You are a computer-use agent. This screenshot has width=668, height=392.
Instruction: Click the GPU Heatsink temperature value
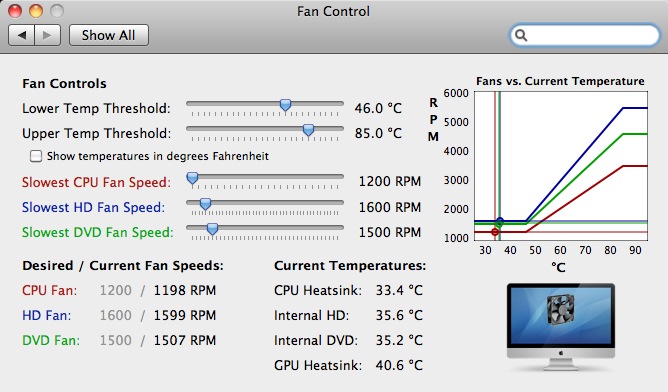pos(399,365)
